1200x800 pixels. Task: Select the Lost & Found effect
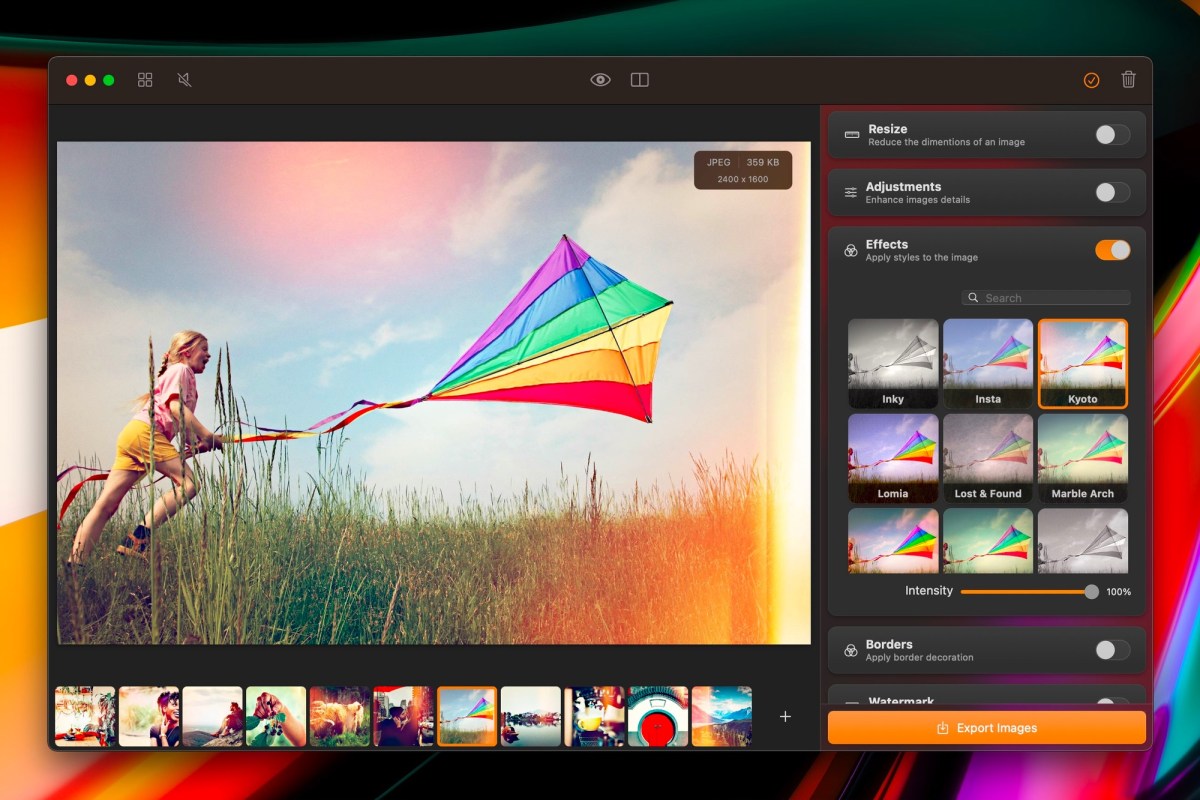tap(988, 458)
